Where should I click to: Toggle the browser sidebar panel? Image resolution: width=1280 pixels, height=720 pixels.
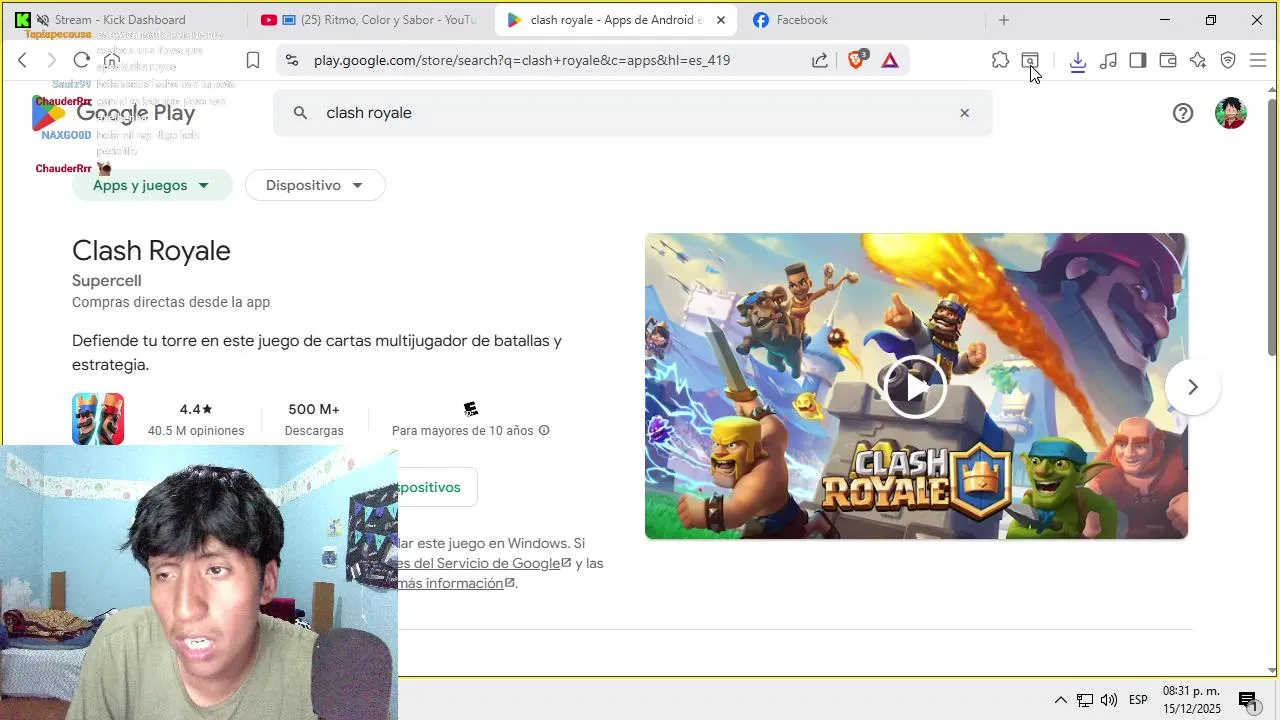(x=1138, y=60)
